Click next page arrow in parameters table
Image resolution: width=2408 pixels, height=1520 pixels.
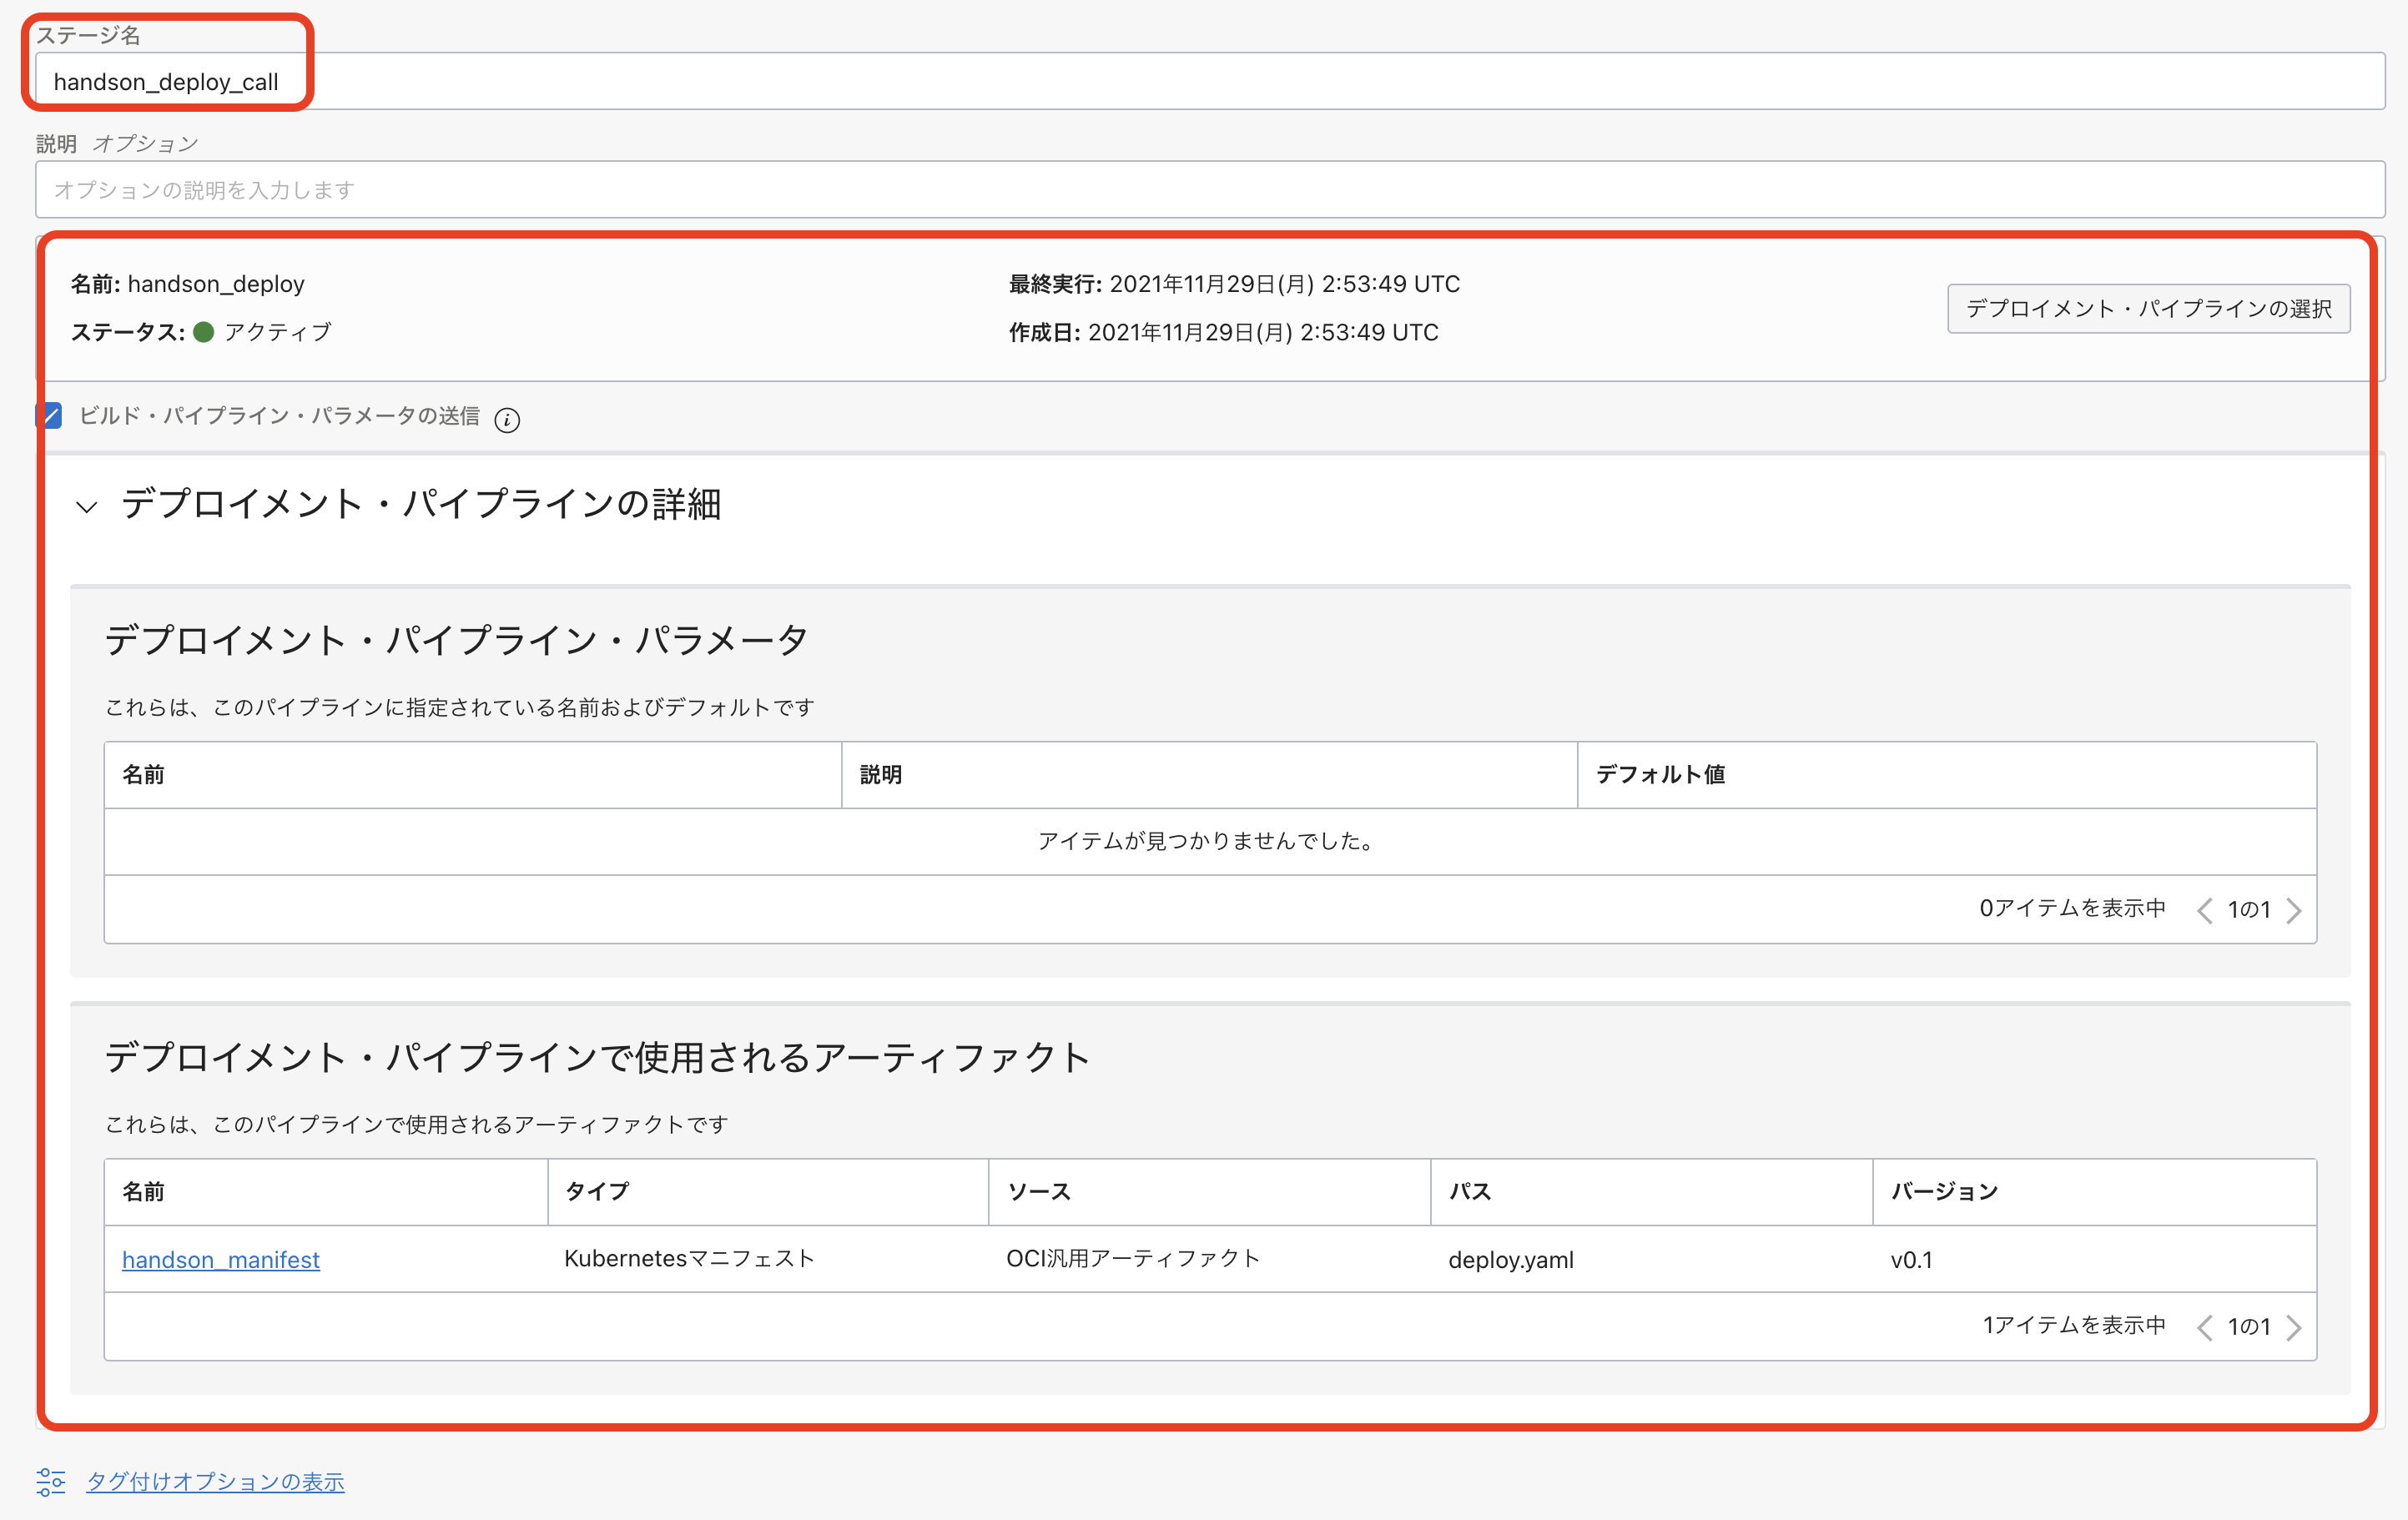pyautogui.click(x=2295, y=910)
